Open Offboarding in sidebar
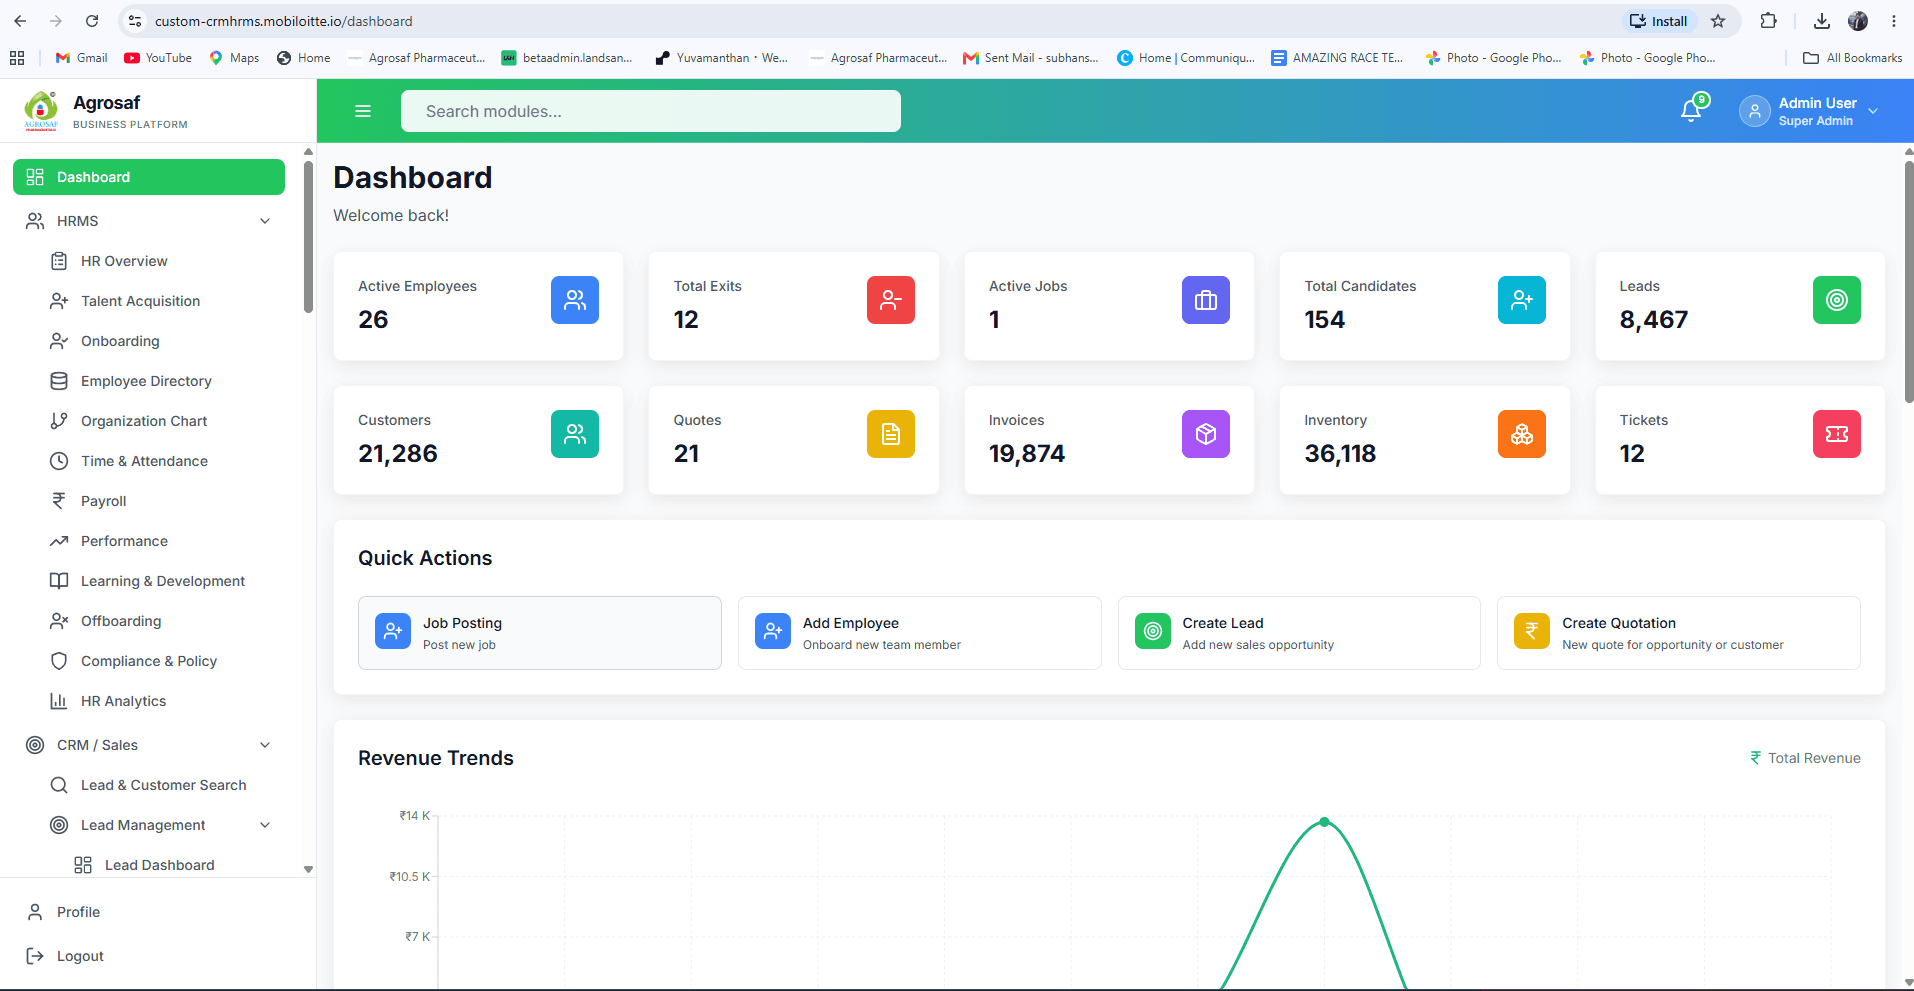The height and width of the screenshot is (991, 1914). [x=161, y=621]
